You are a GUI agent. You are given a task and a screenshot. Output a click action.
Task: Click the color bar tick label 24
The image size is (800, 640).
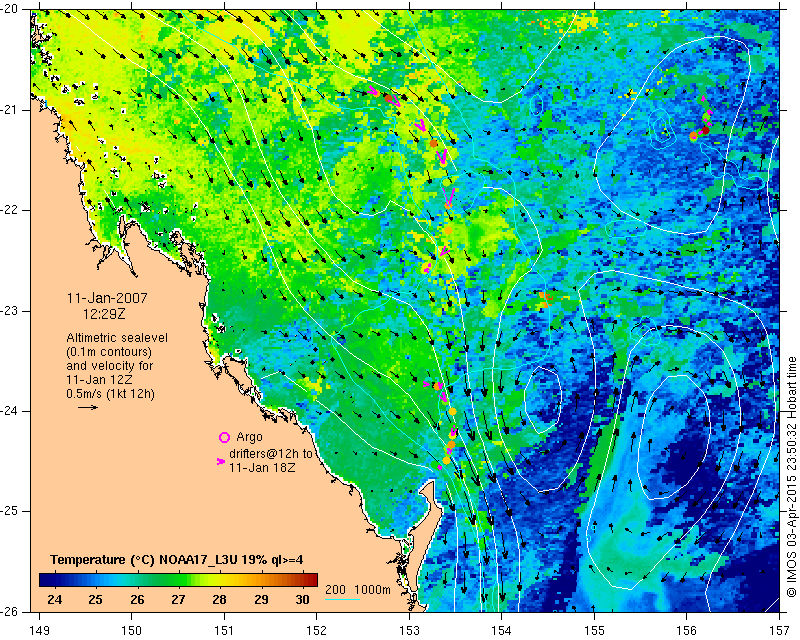tap(54, 600)
